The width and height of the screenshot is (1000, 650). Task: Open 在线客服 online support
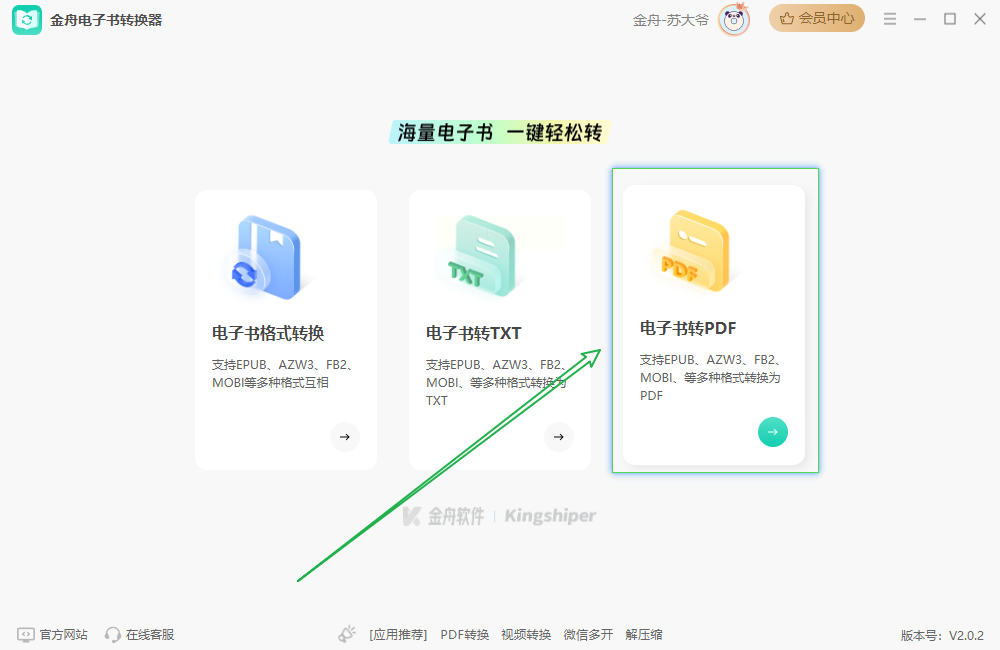click(150, 635)
